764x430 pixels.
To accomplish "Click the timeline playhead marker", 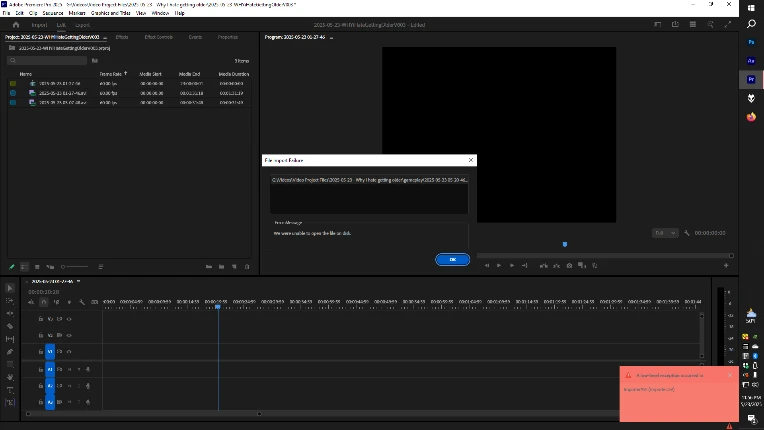I will point(218,307).
